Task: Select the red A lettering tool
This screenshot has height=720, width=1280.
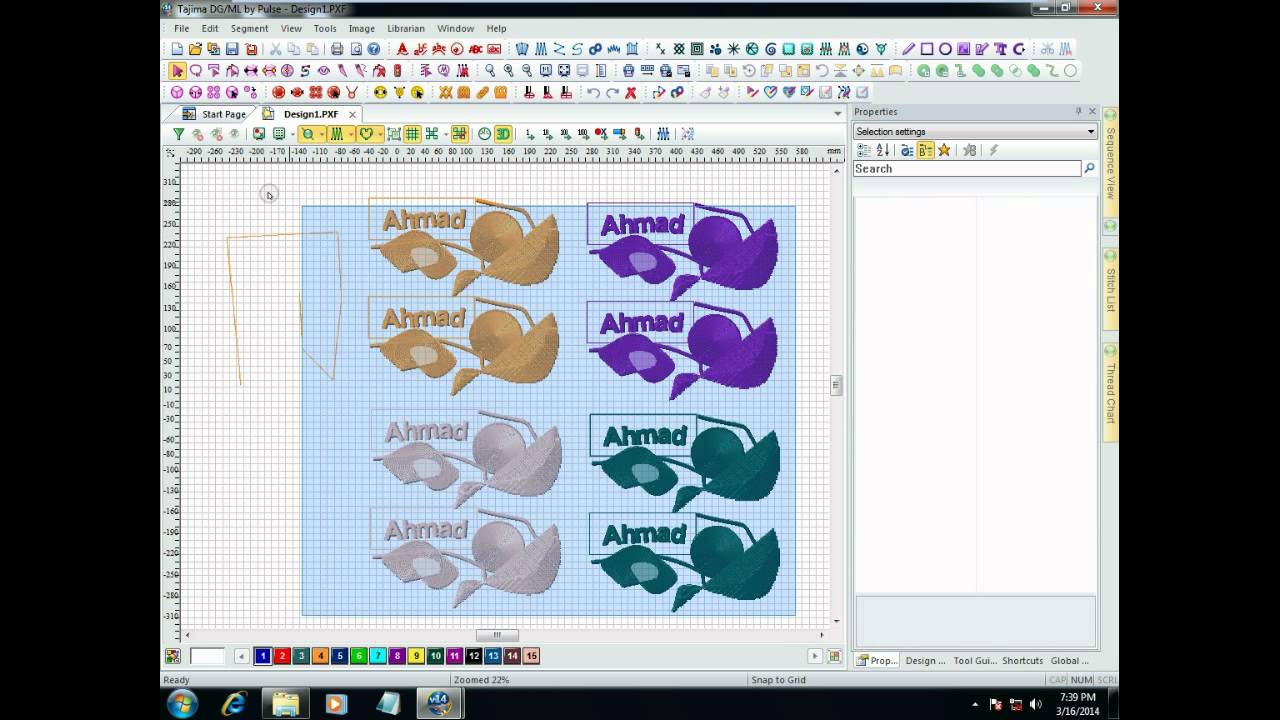Action: (402, 49)
